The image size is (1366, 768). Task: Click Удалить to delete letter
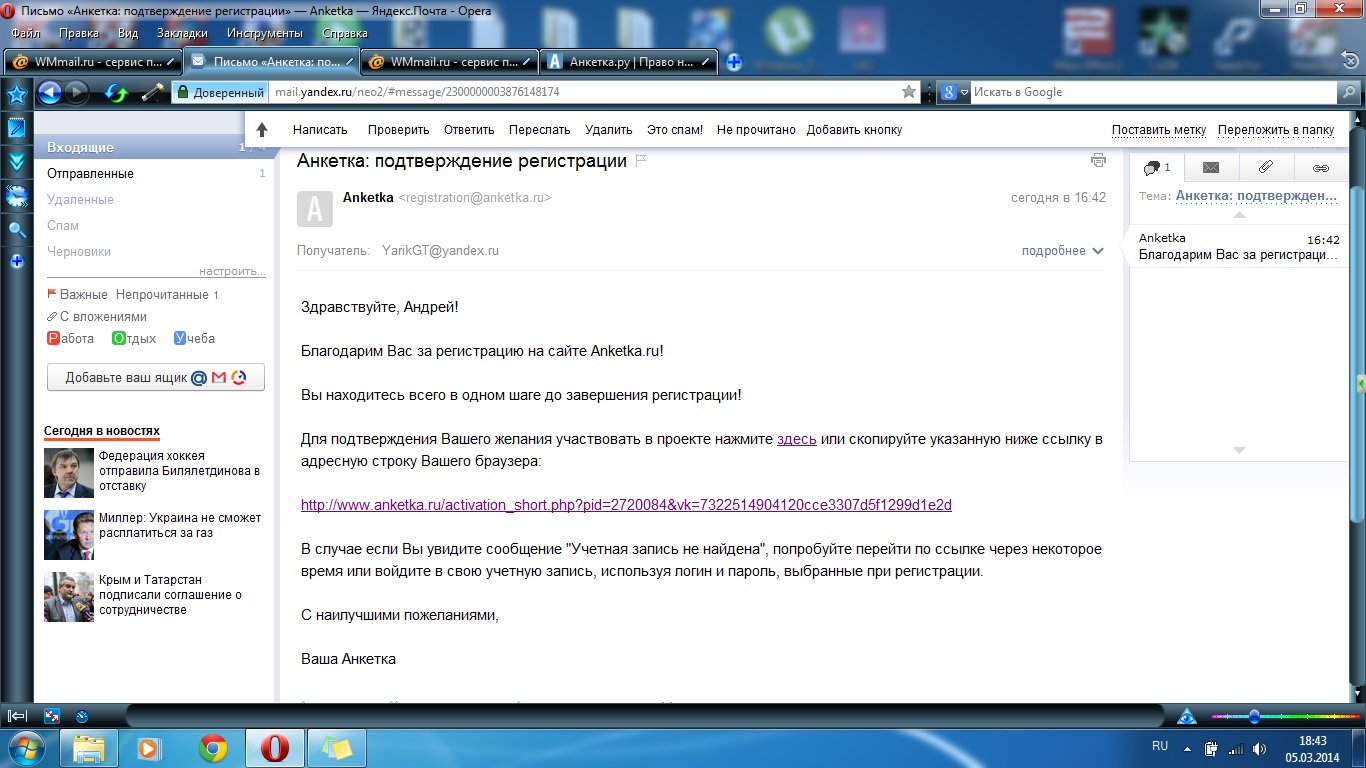click(609, 130)
